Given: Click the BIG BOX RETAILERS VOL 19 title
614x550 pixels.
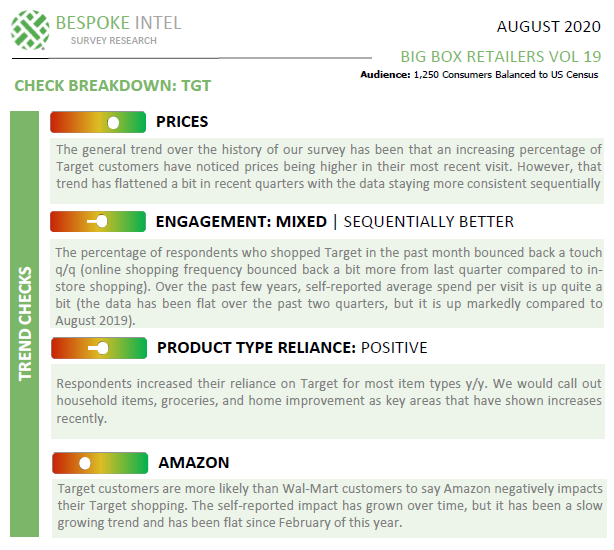Looking at the screenshot, I should (x=501, y=57).
